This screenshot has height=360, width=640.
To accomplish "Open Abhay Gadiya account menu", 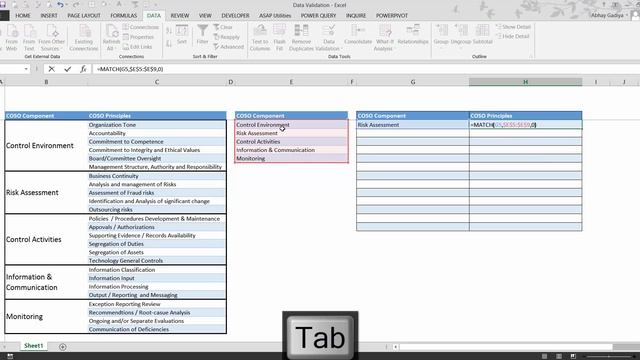I will pos(609,15).
